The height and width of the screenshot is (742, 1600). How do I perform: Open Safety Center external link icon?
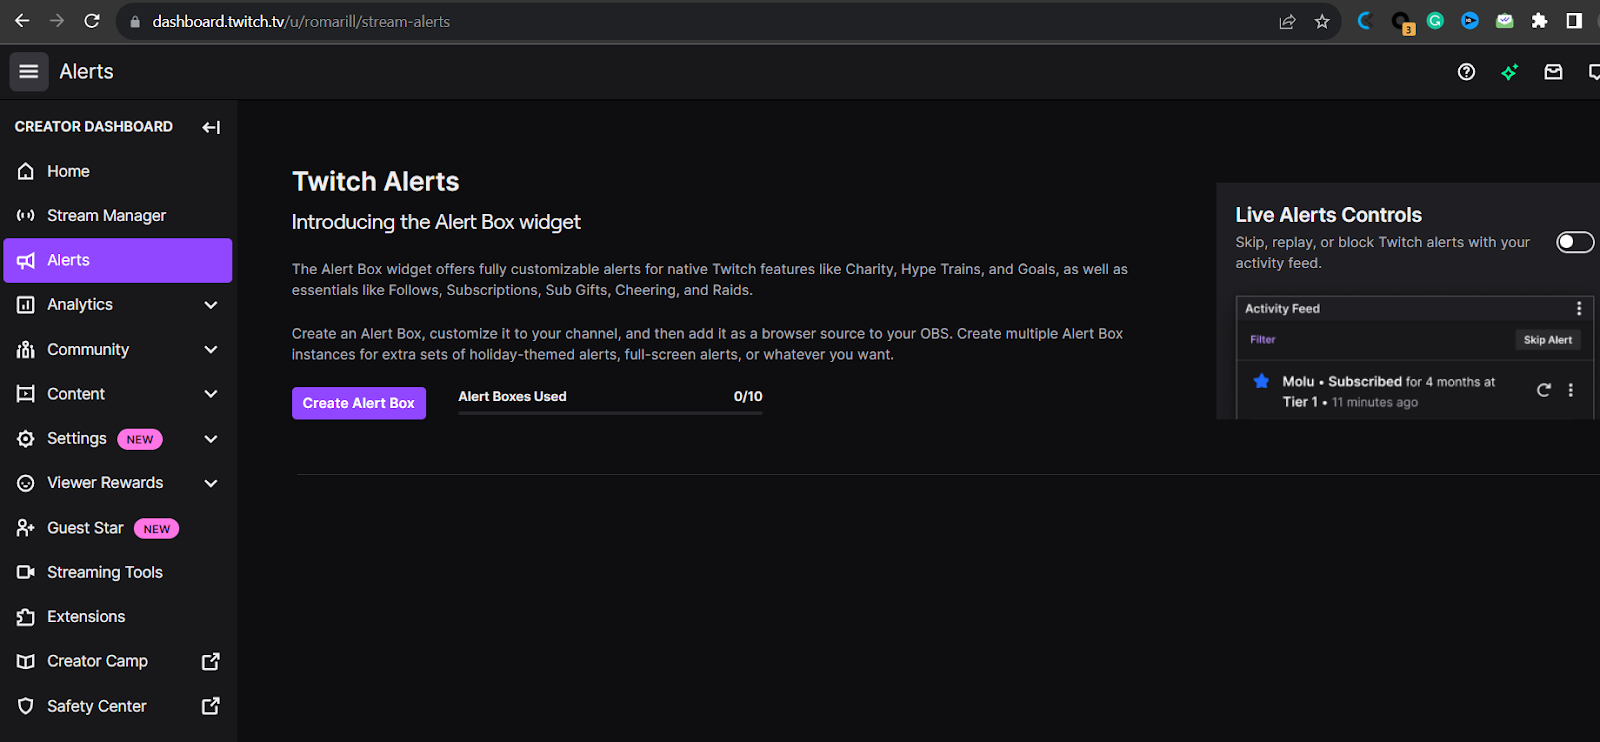[x=211, y=706]
